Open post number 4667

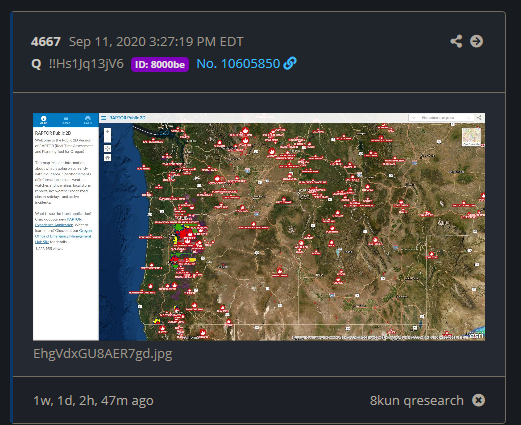pos(46,42)
